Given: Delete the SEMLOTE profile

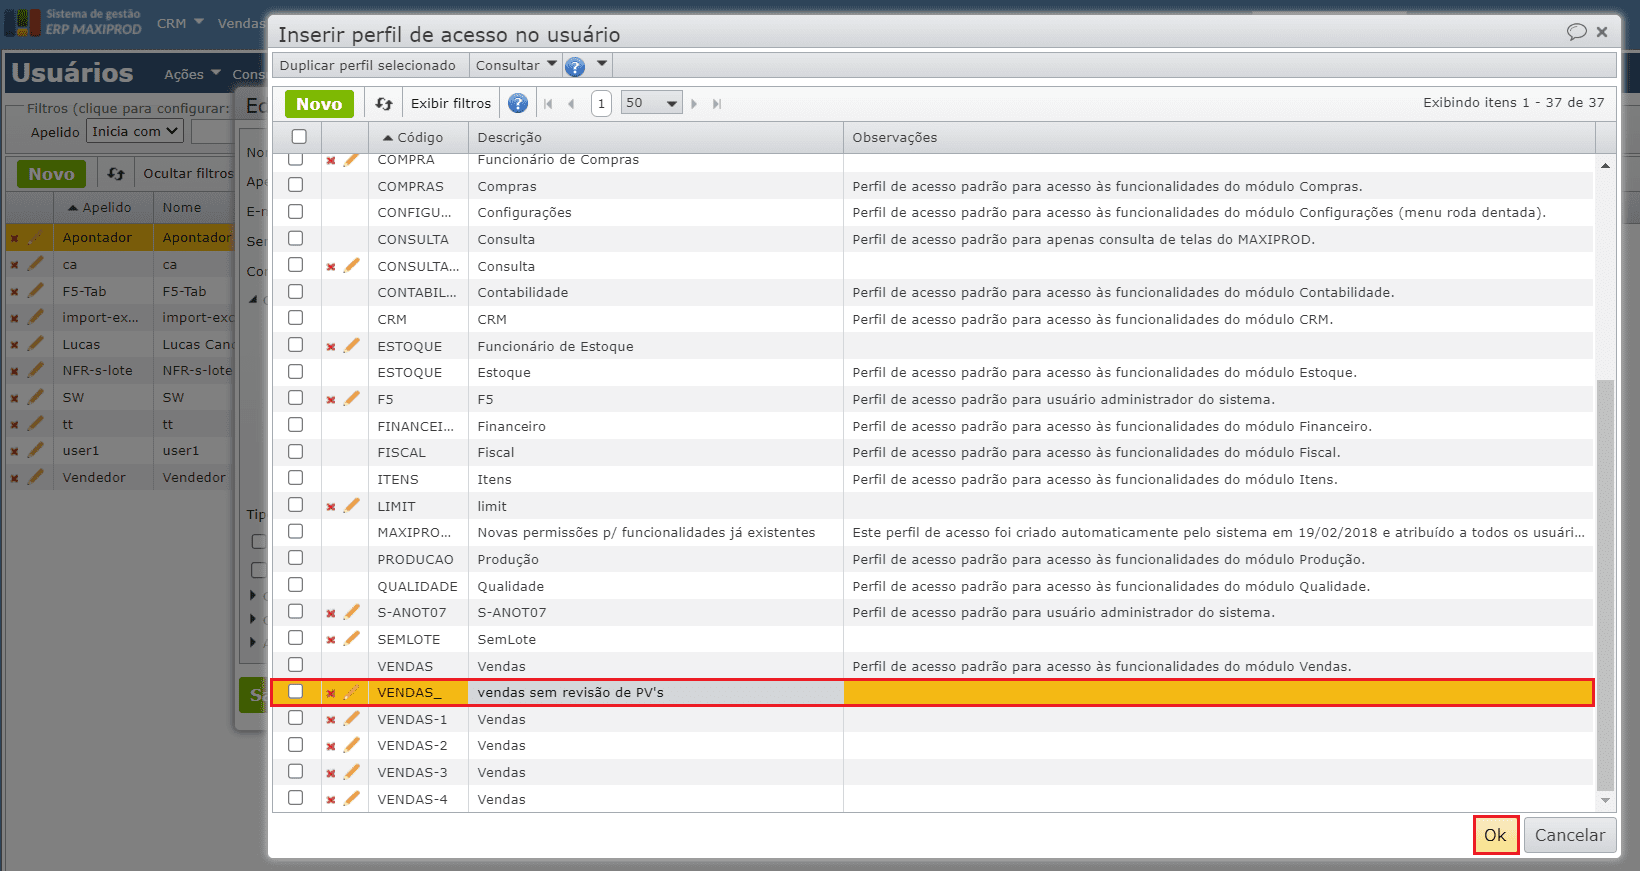Looking at the screenshot, I should point(331,640).
